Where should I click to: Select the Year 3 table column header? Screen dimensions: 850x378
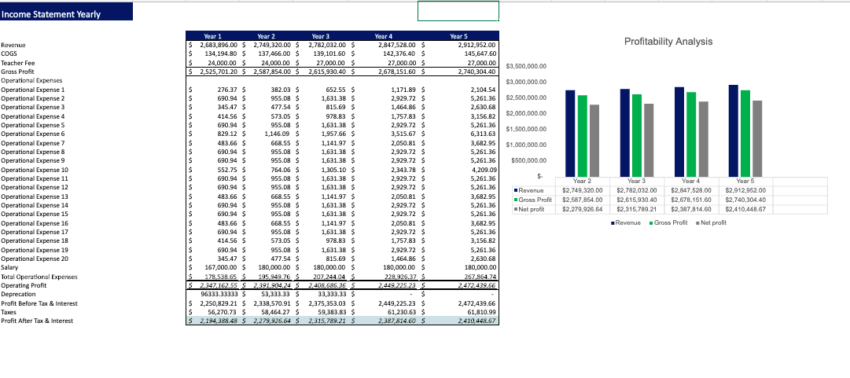click(320, 36)
